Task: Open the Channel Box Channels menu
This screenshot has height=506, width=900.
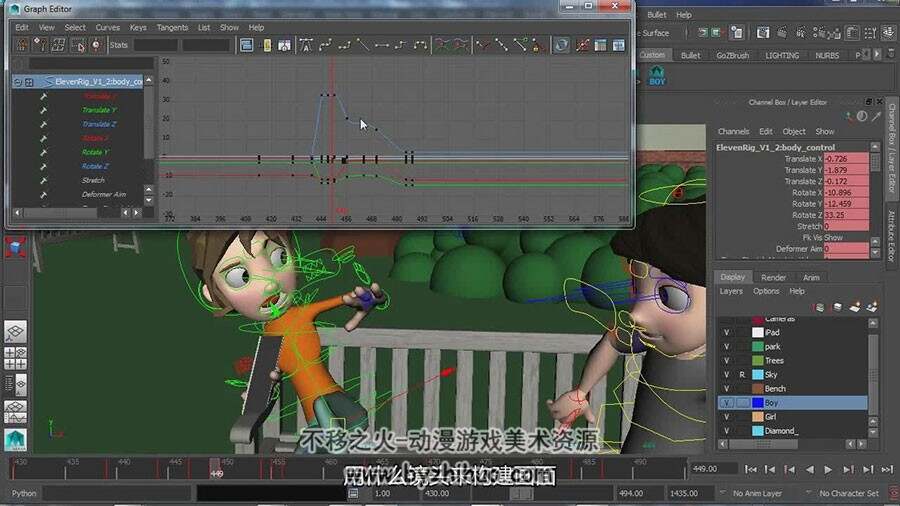Action: [x=733, y=131]
